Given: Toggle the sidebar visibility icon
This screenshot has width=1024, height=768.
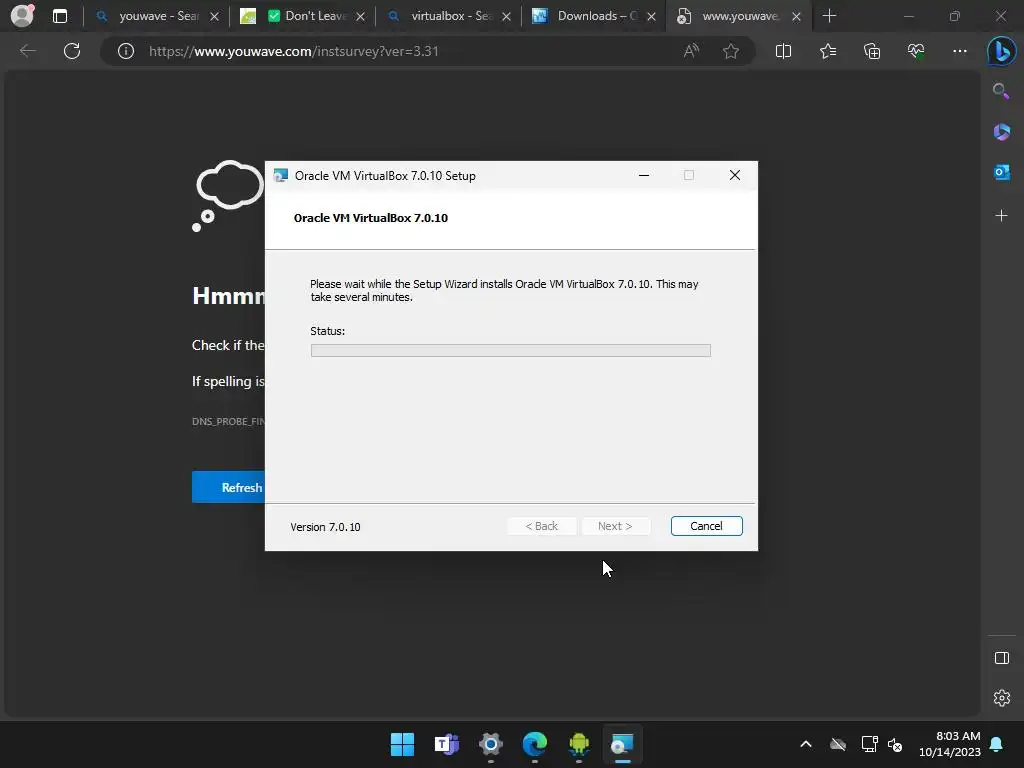Looking at the screenshot, I should [x=1001, y=658].
